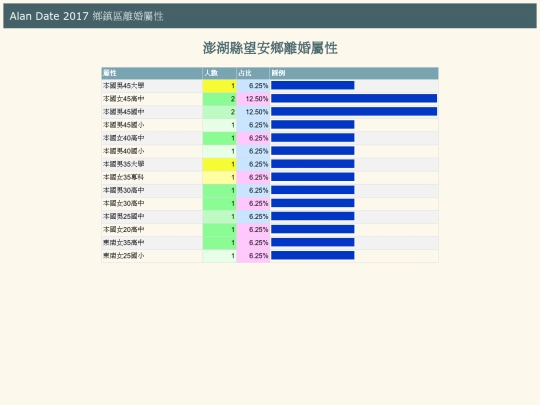540x405 pixels.
Task: Select the row label 本國男30高中
Action: (123, 190)
